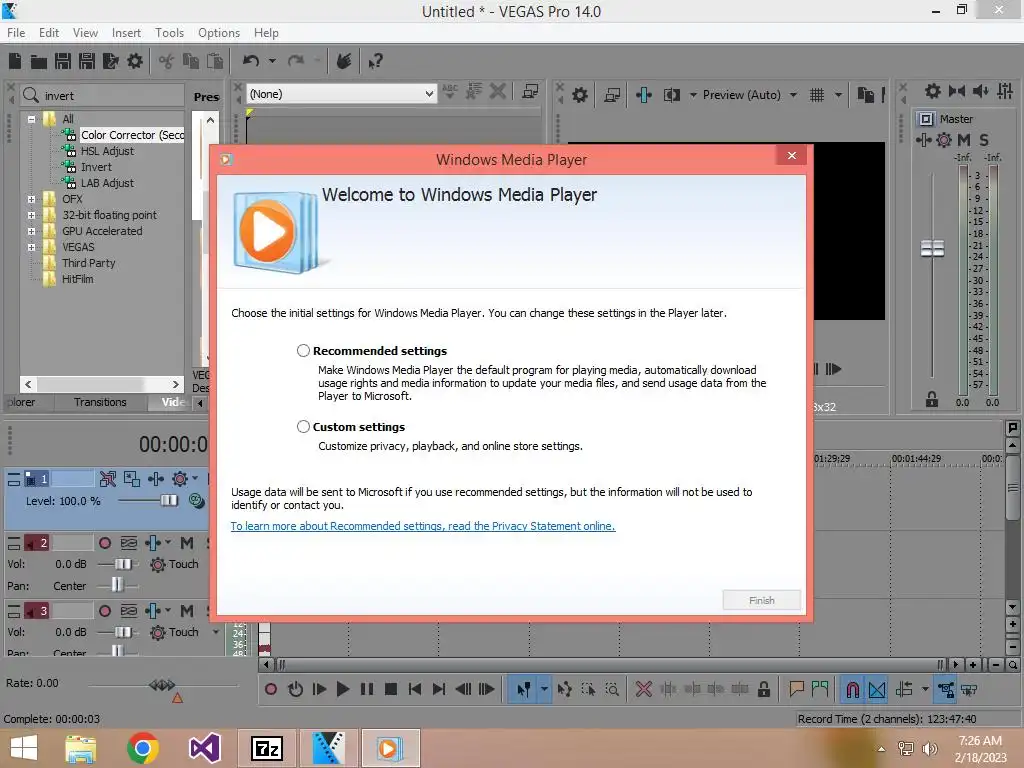
Task: Save the project with the floppy disk icon
Action: 63,61
